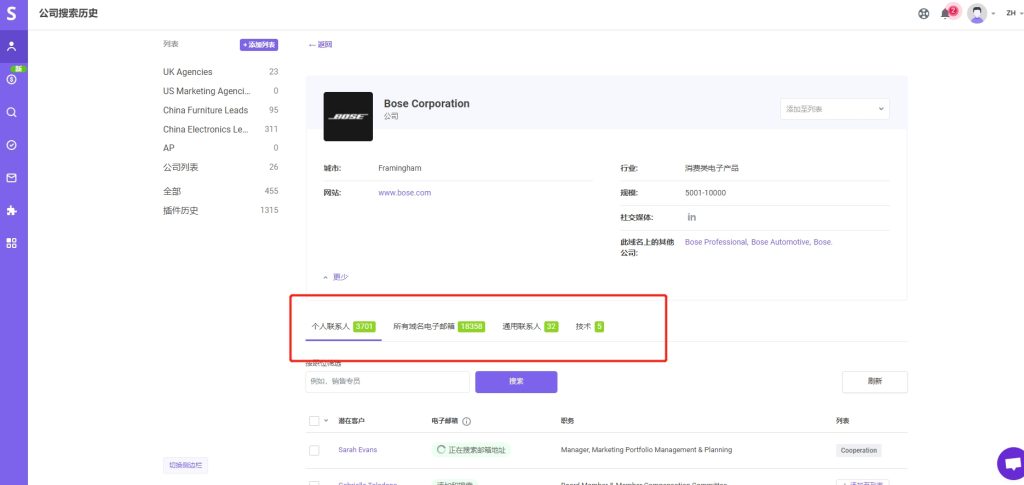Click the 正在搜索邮箱地址 status badge
Screen dimensions: 1024x485
tap(471, 450)
